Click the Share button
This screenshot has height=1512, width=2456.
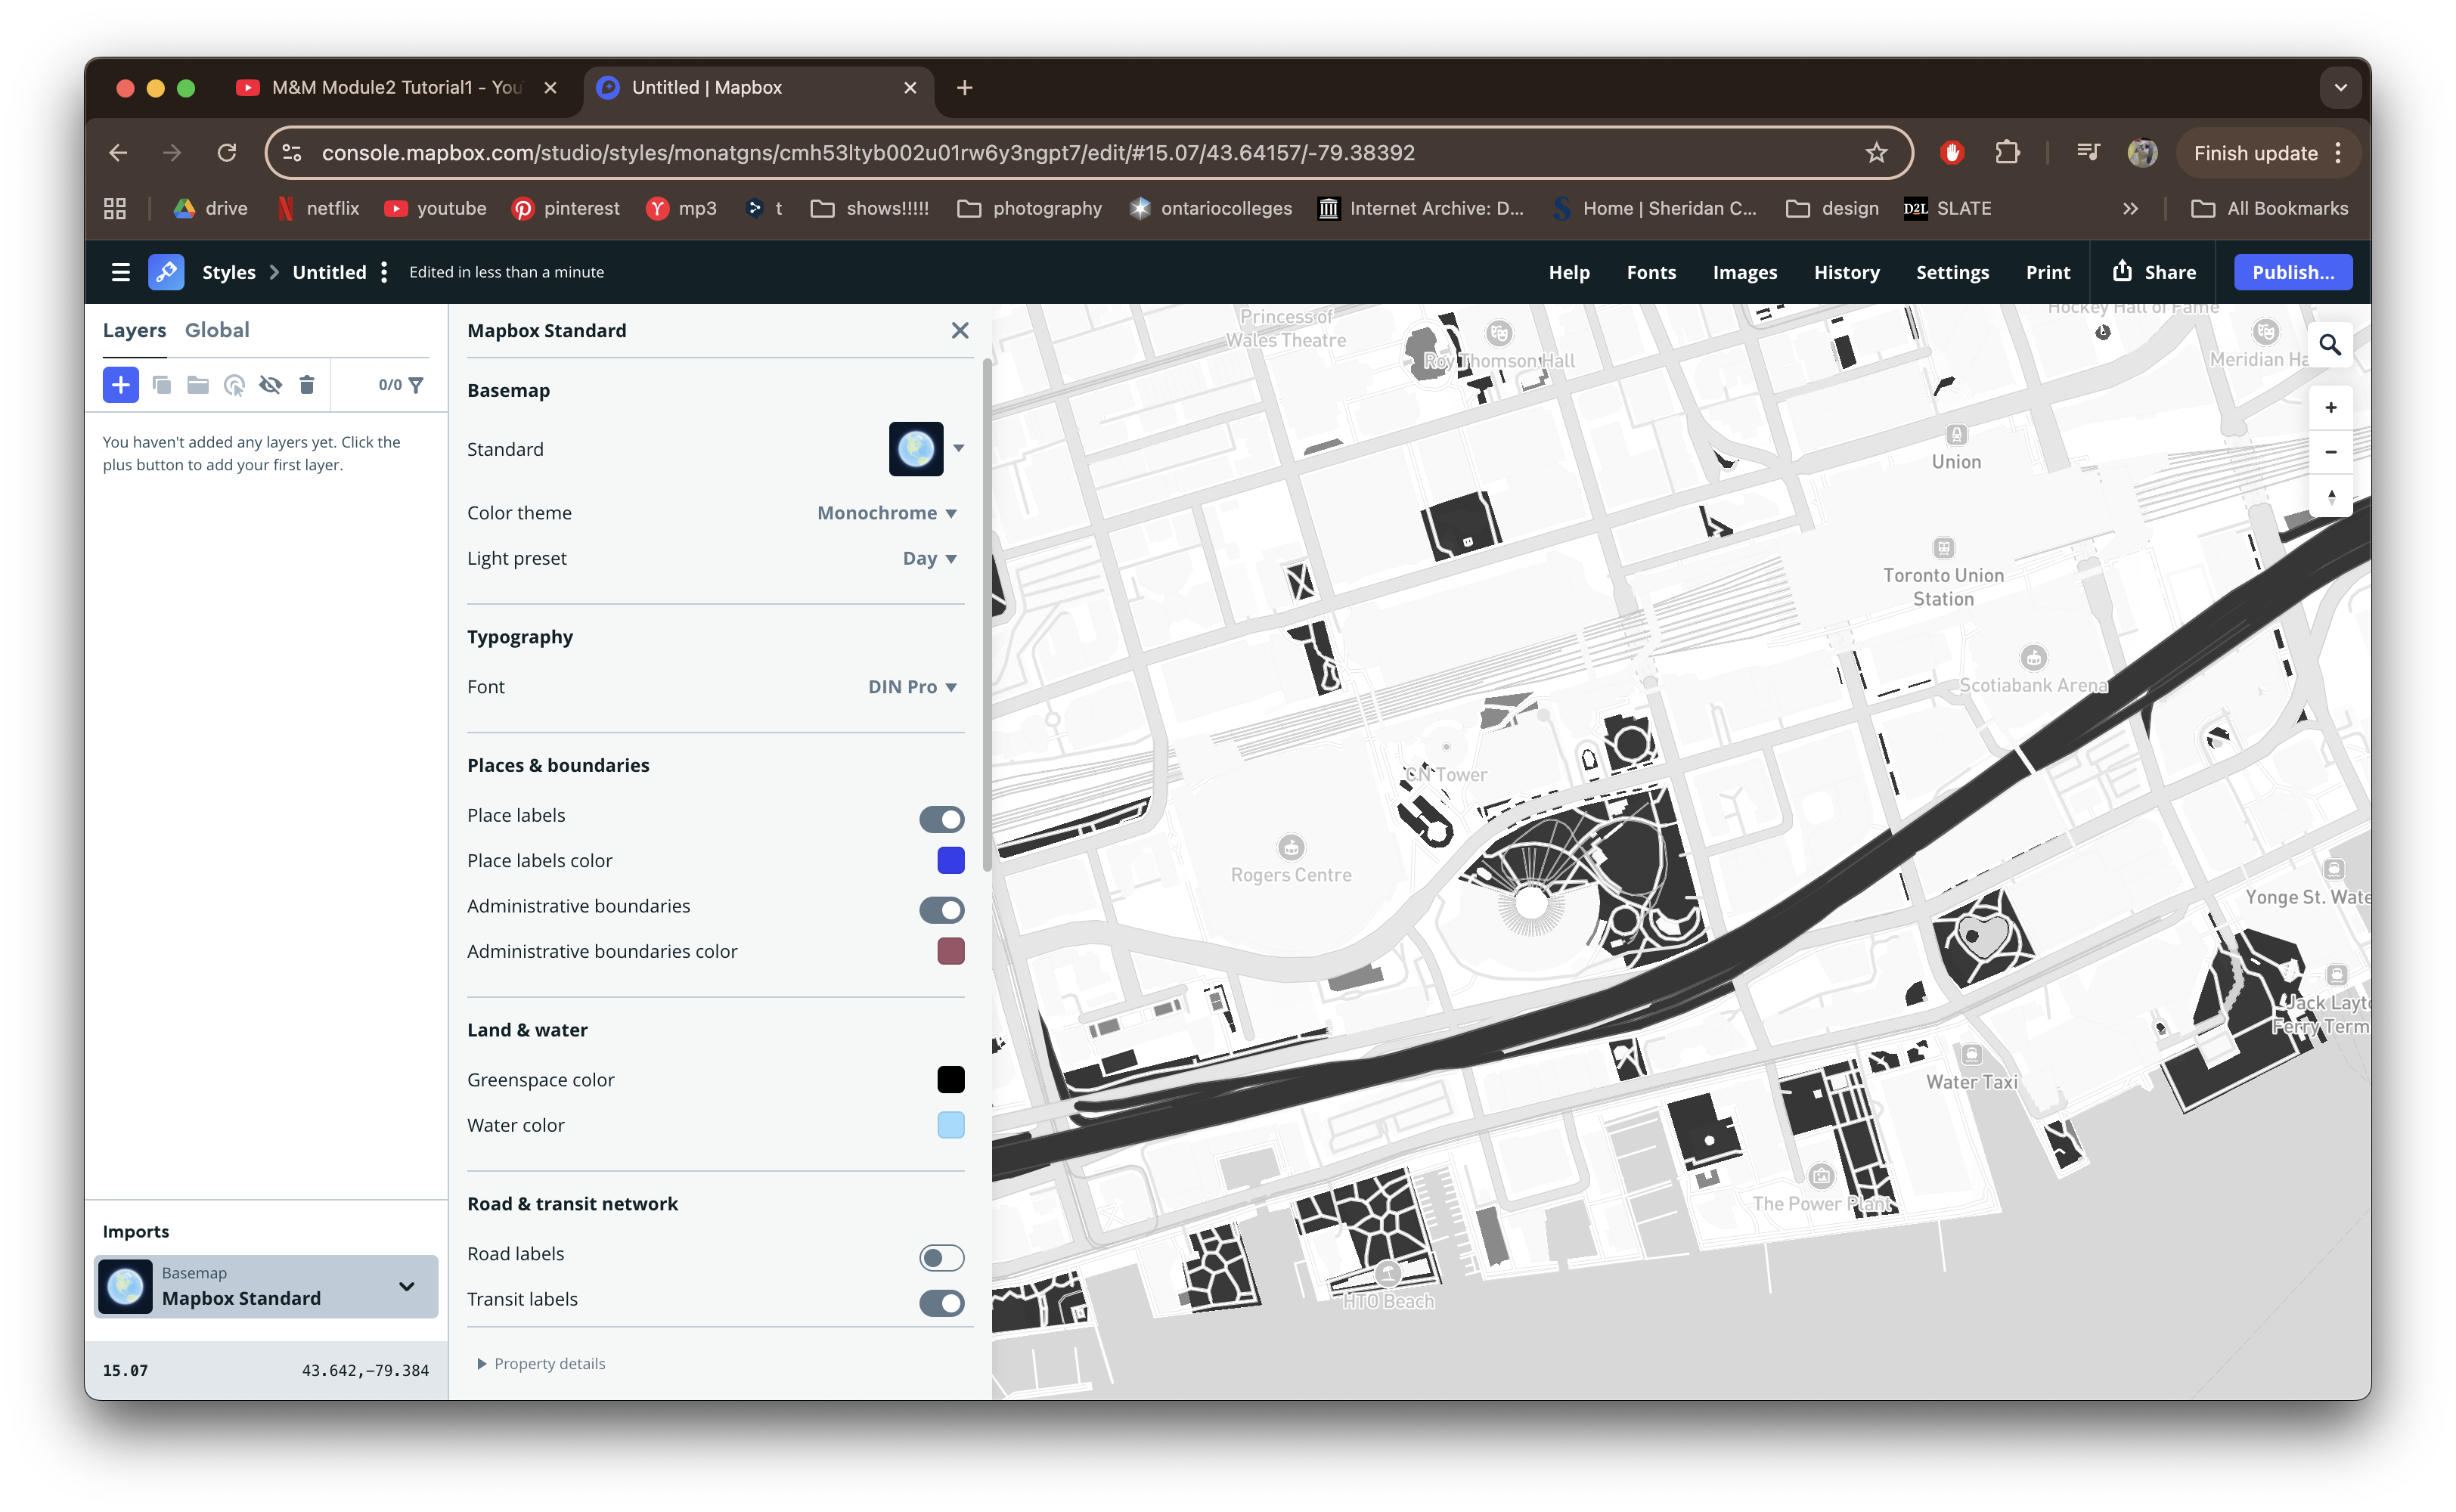[x=2154, y=272]
